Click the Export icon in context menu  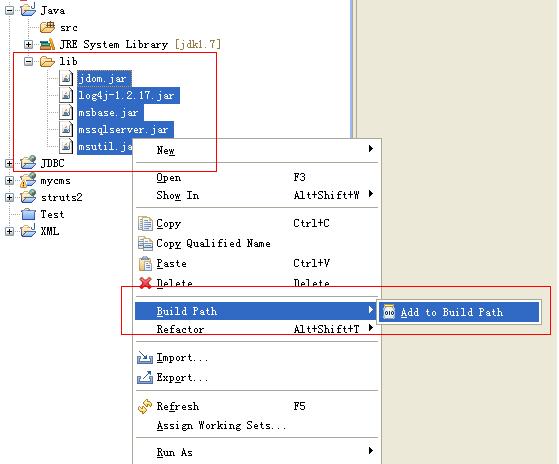click(145, 377)
